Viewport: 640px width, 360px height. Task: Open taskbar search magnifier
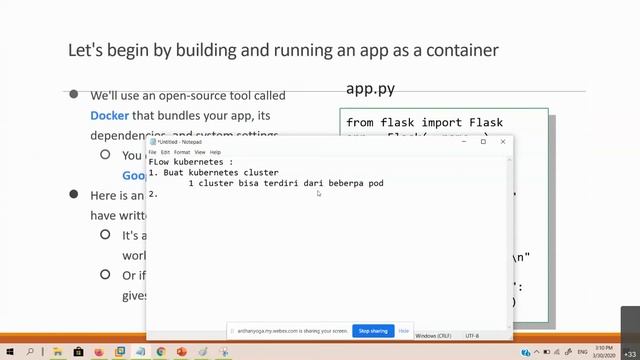click(x=30, y=352)
